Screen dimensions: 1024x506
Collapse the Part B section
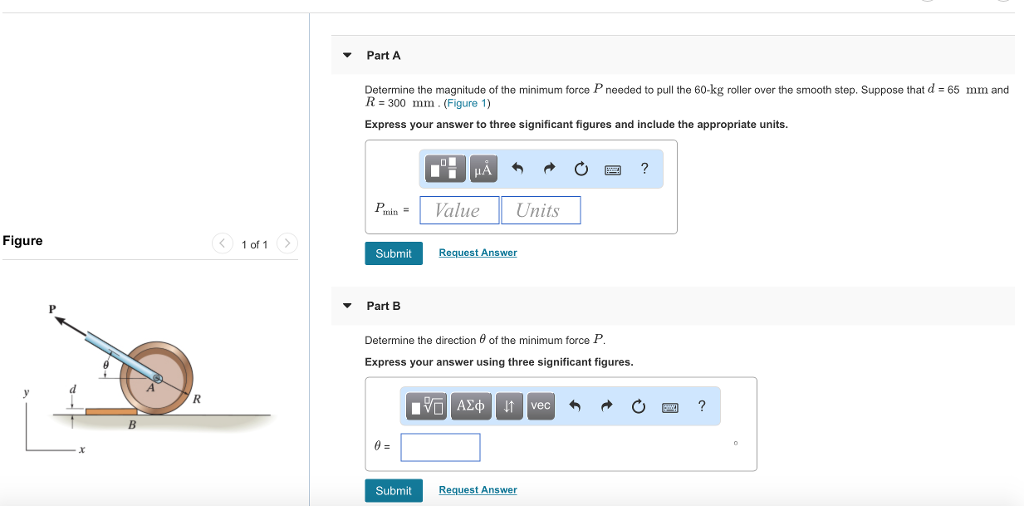click(347, 305)
